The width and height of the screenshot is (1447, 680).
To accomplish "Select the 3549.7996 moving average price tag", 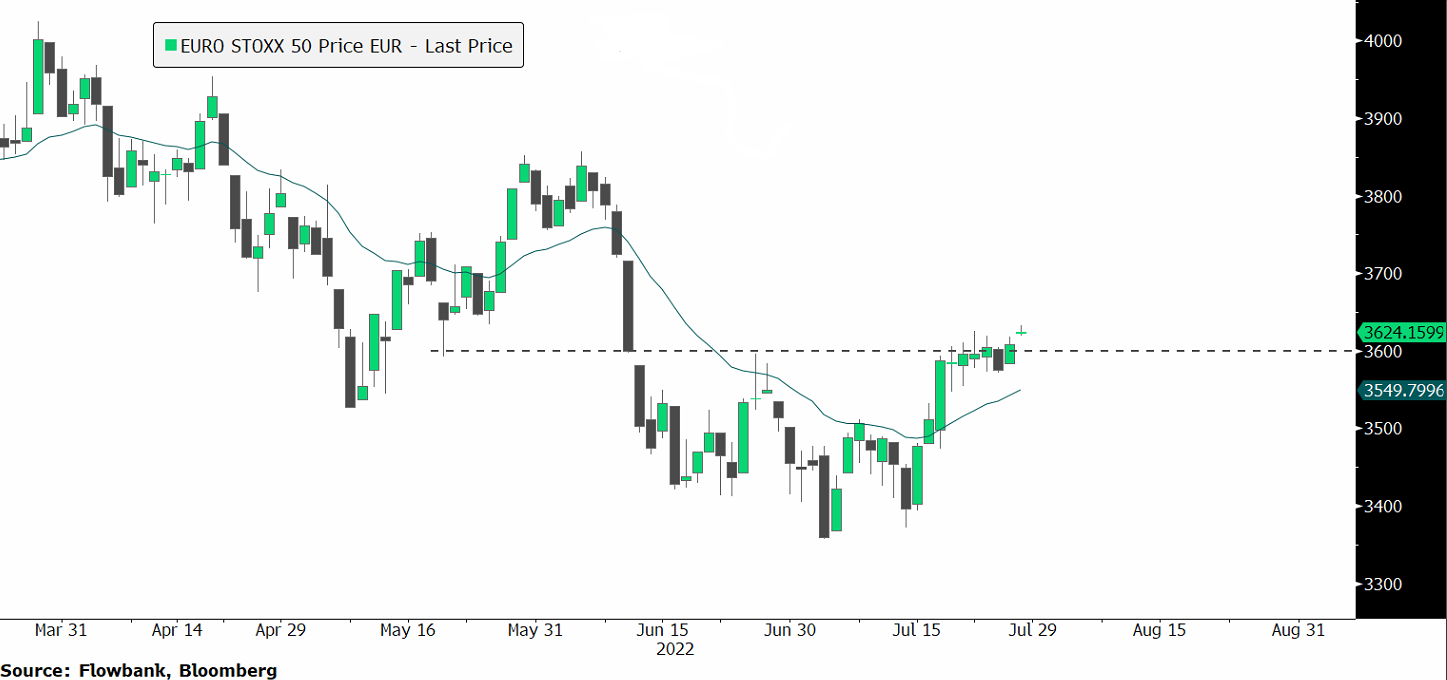I will [1401, 390].
